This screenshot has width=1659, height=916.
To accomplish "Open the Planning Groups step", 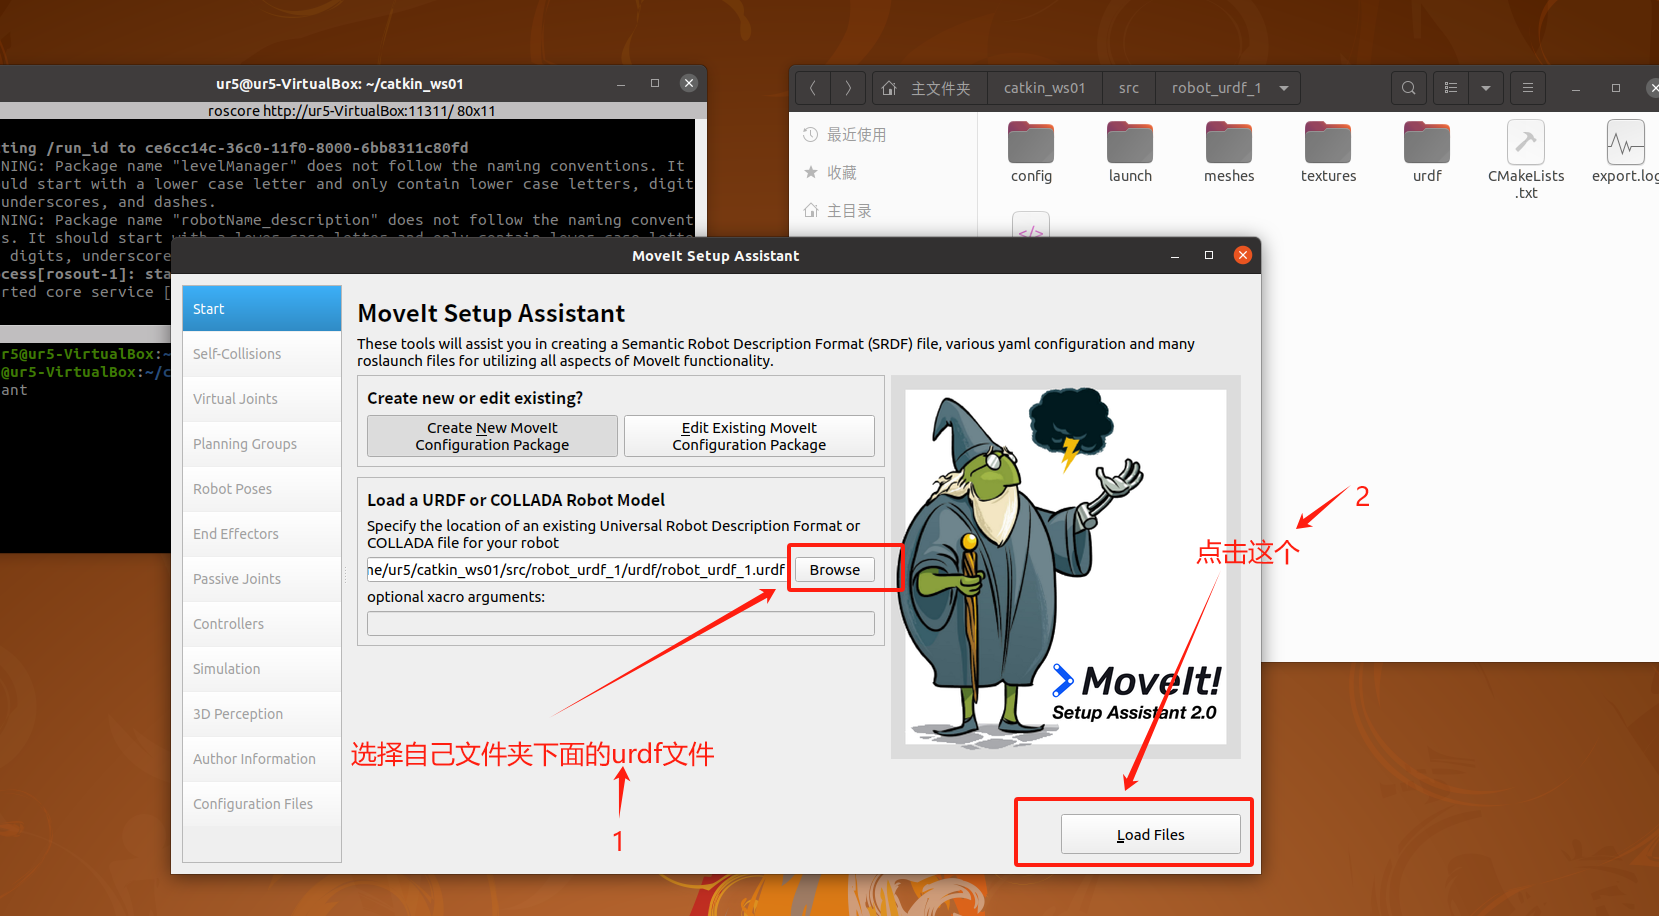I will [262, 443].
